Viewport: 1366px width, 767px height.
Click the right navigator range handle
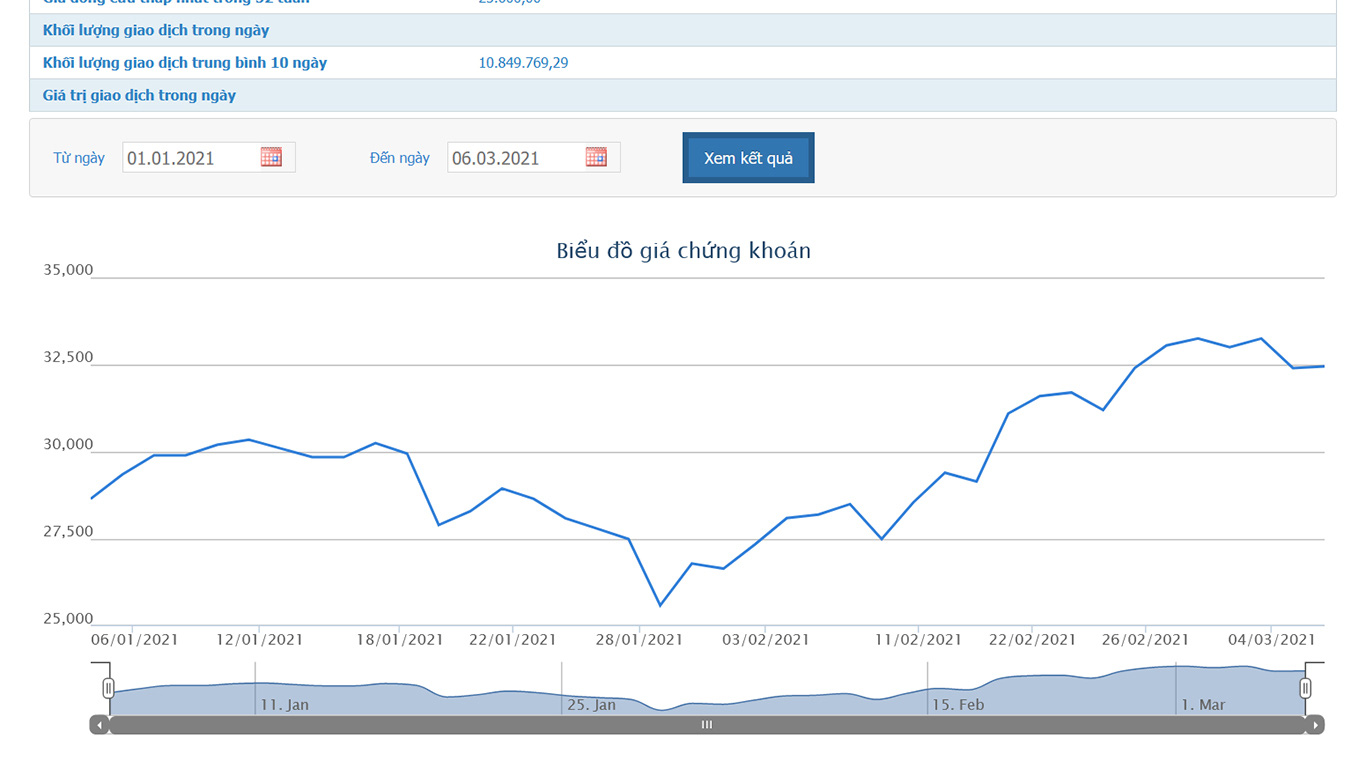(x=1305, y=688)
